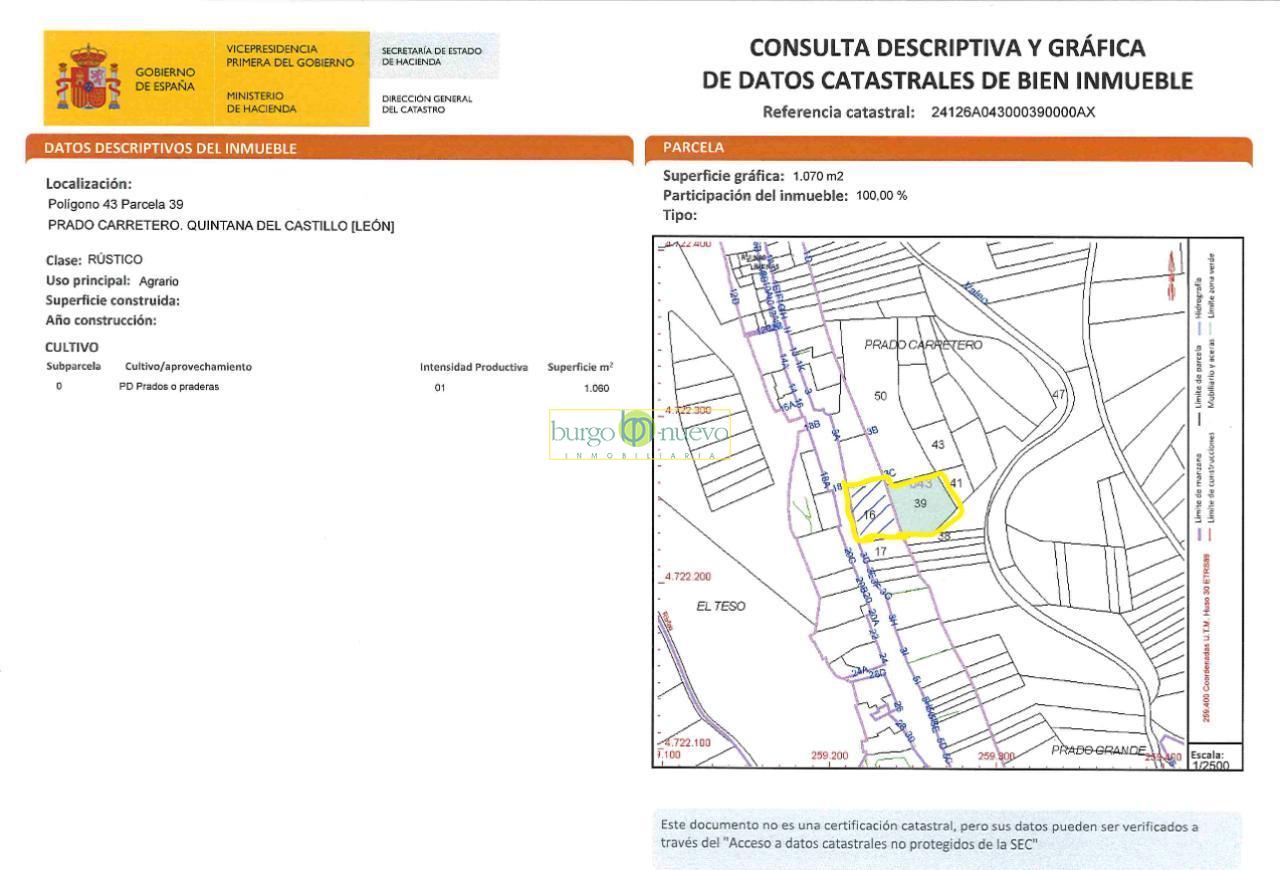Click the Spanish coat of arms emblem
Screen dimensions: 1280x870
pyautogui.click(x=87, y=78)
